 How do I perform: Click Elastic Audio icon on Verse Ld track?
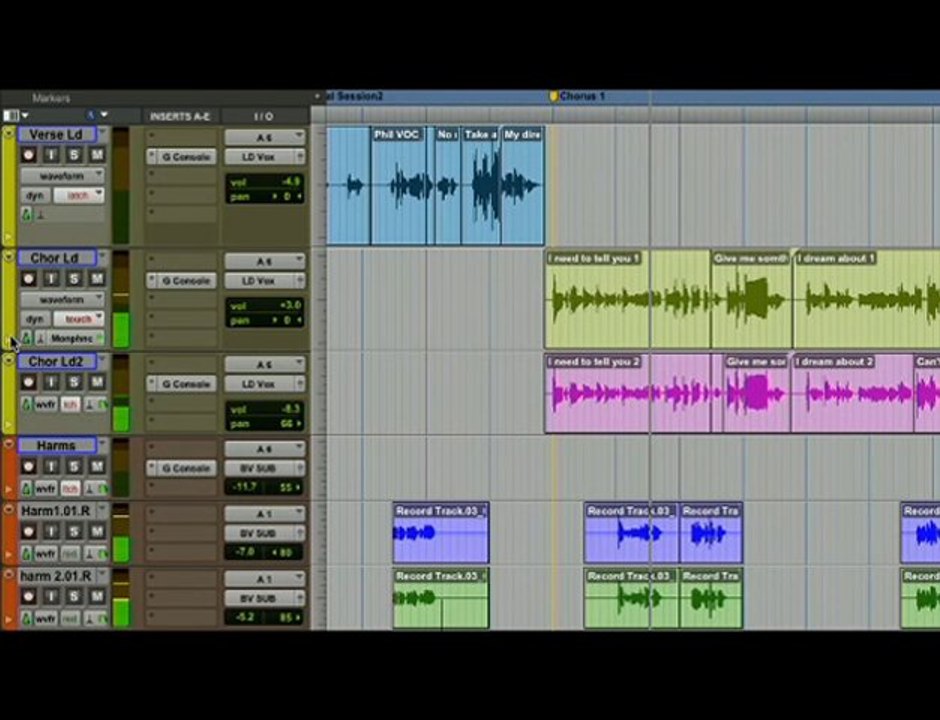pyautogui.click(x=40, y=214)
